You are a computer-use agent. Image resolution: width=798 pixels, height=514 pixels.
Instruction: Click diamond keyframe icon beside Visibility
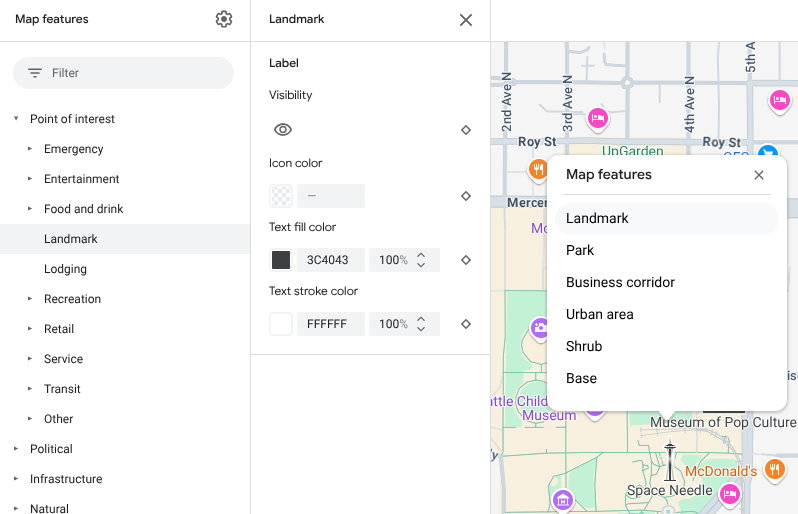point(466,130)
